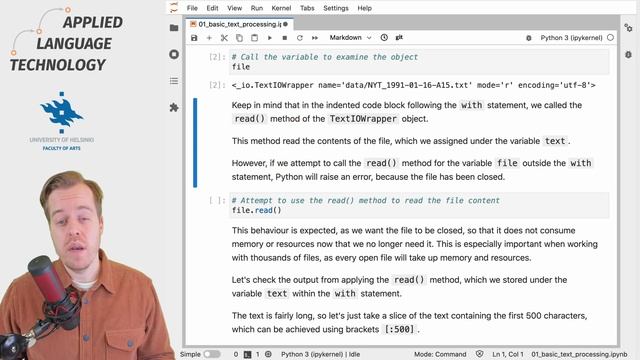Open the Edit menu
Screen dimensions: 640x360
pos(212,8)
